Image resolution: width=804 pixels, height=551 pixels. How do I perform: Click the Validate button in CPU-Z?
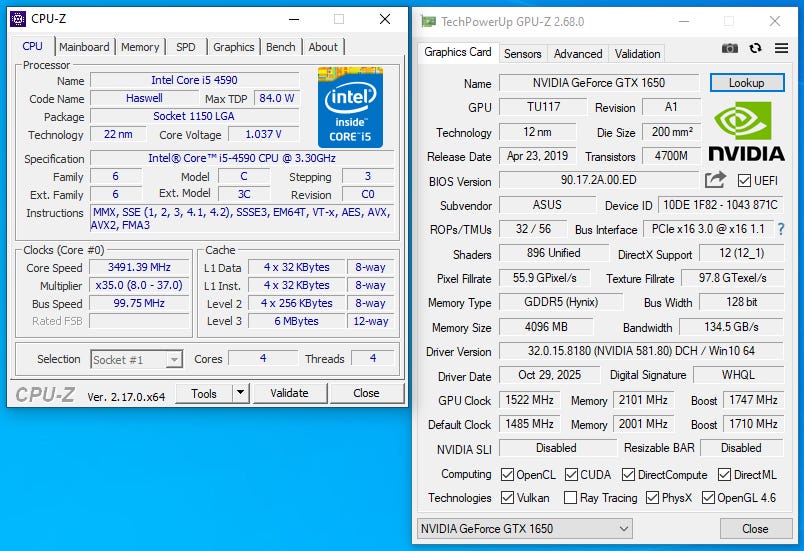[290, 393]
